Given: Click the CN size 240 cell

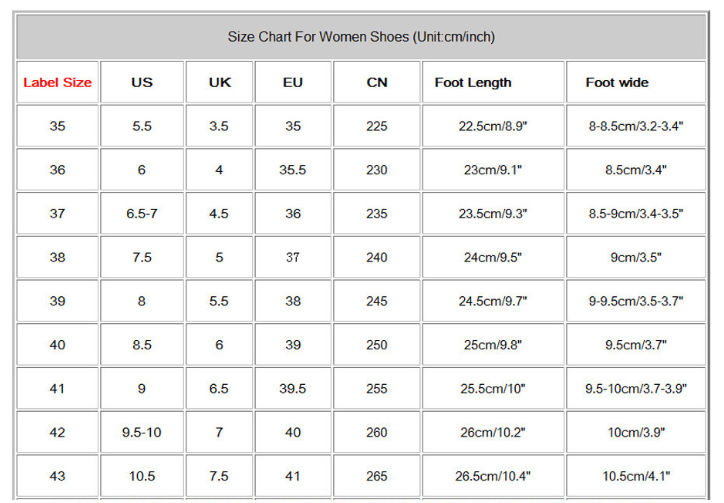Looking at the screenshot, I should pyautogui.click(x=376, y=258).
